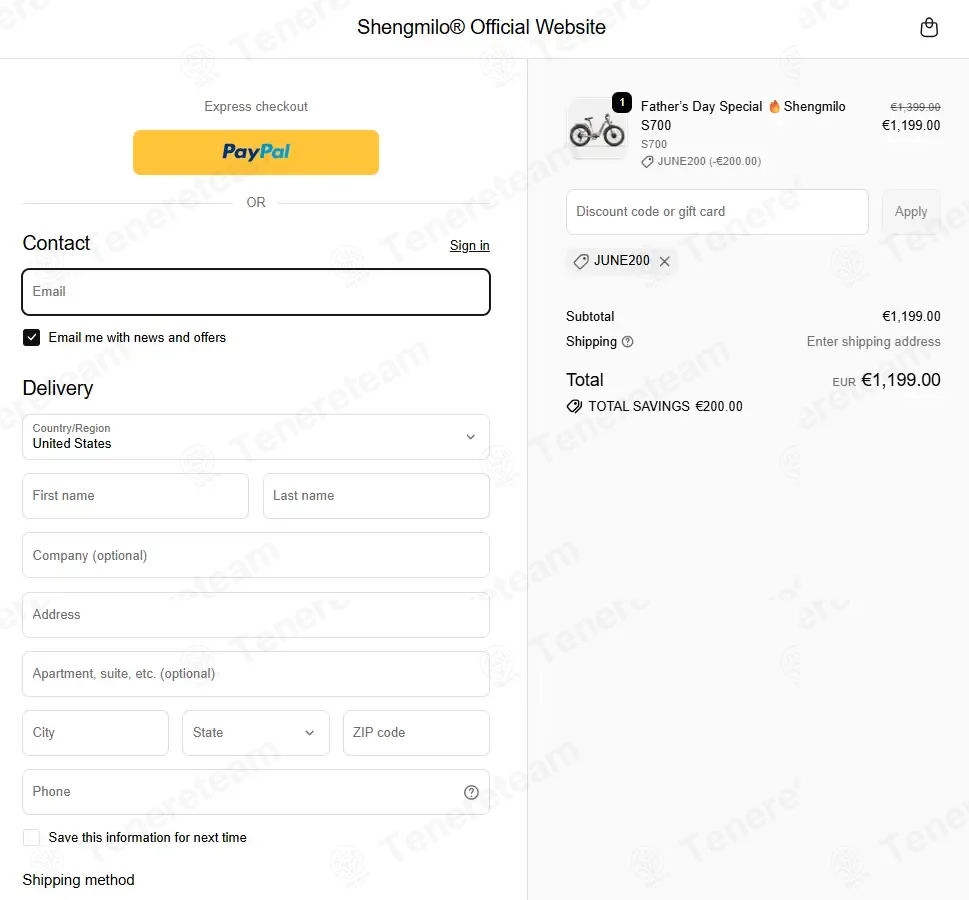This screenshot has height=900, width=969.
Task: Click the Company (optional) field
Action: (256, 555)
